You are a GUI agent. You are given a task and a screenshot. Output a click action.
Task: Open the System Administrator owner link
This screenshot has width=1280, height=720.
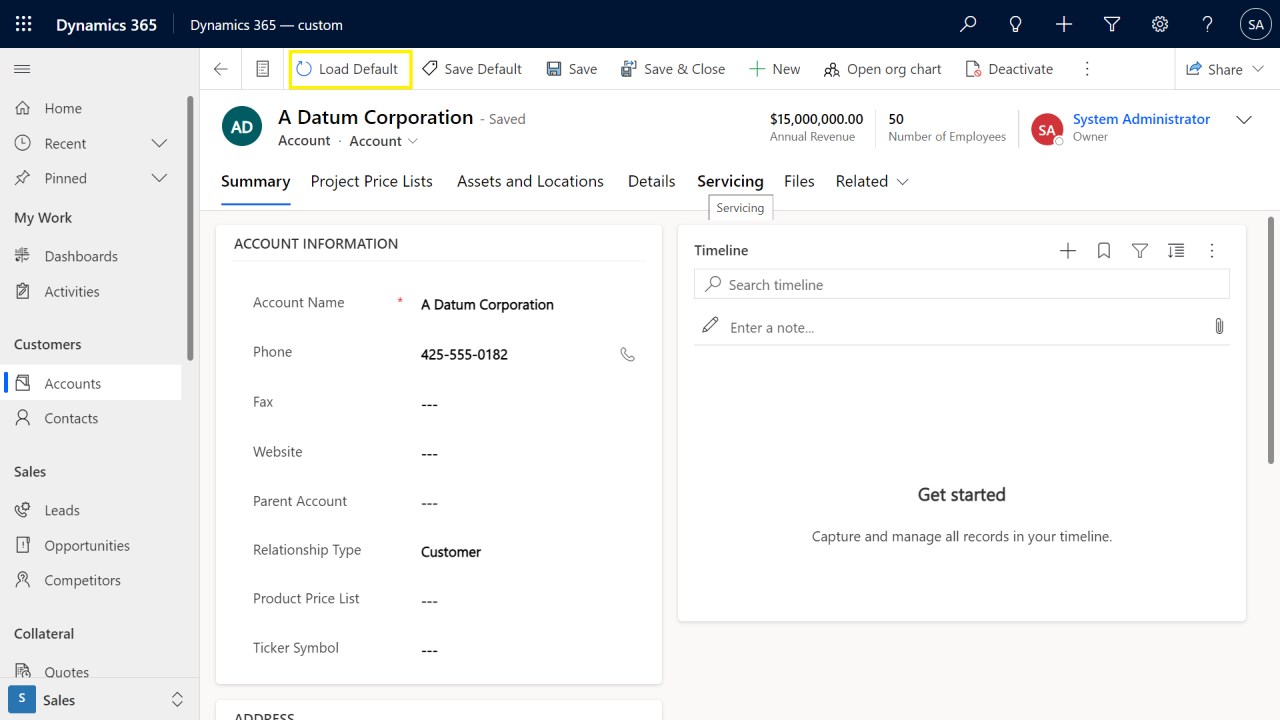[1141, 119]
